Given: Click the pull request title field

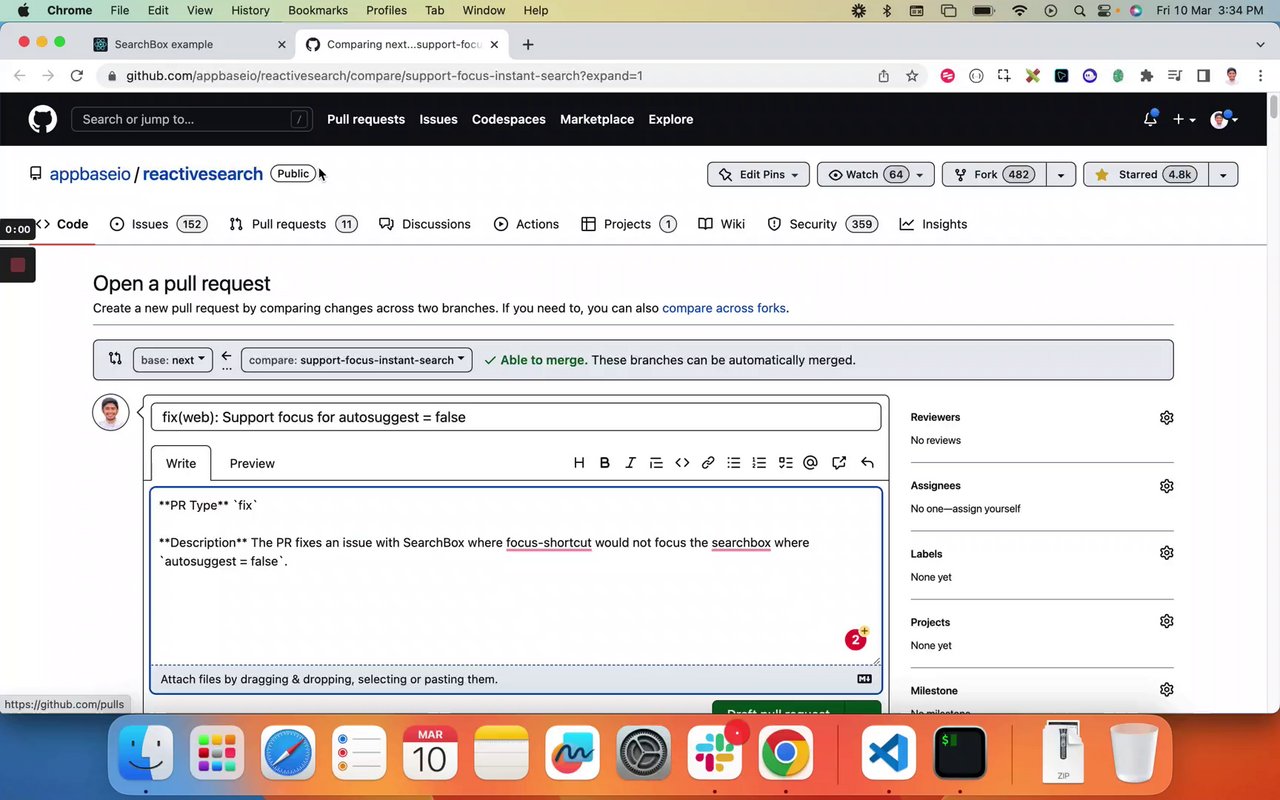Looking at the screenshot, I should coord(516,417).
